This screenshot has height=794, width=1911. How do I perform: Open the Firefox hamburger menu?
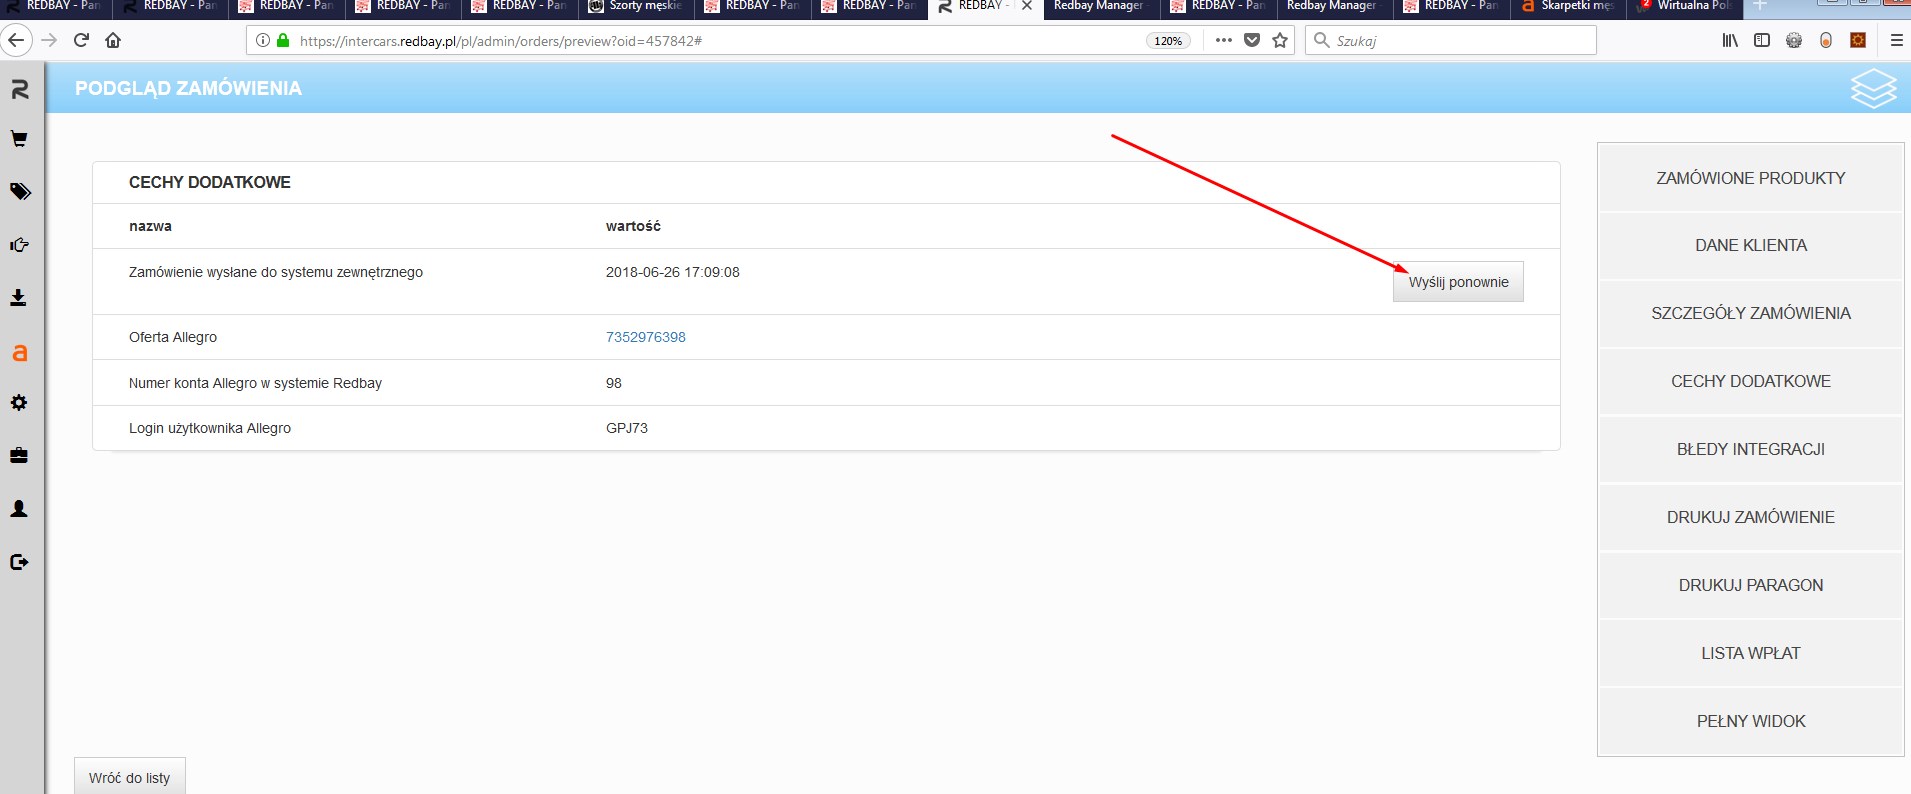click(1896, 41)
